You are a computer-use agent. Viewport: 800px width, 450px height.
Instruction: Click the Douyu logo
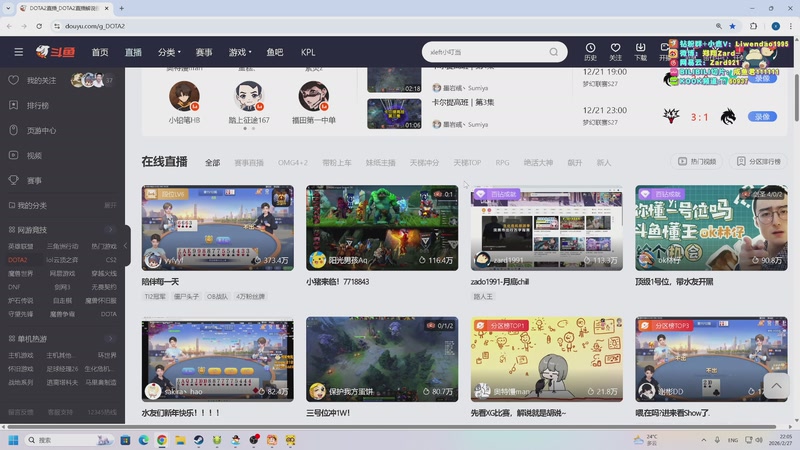pyautogui.click(x=55, y=52)
